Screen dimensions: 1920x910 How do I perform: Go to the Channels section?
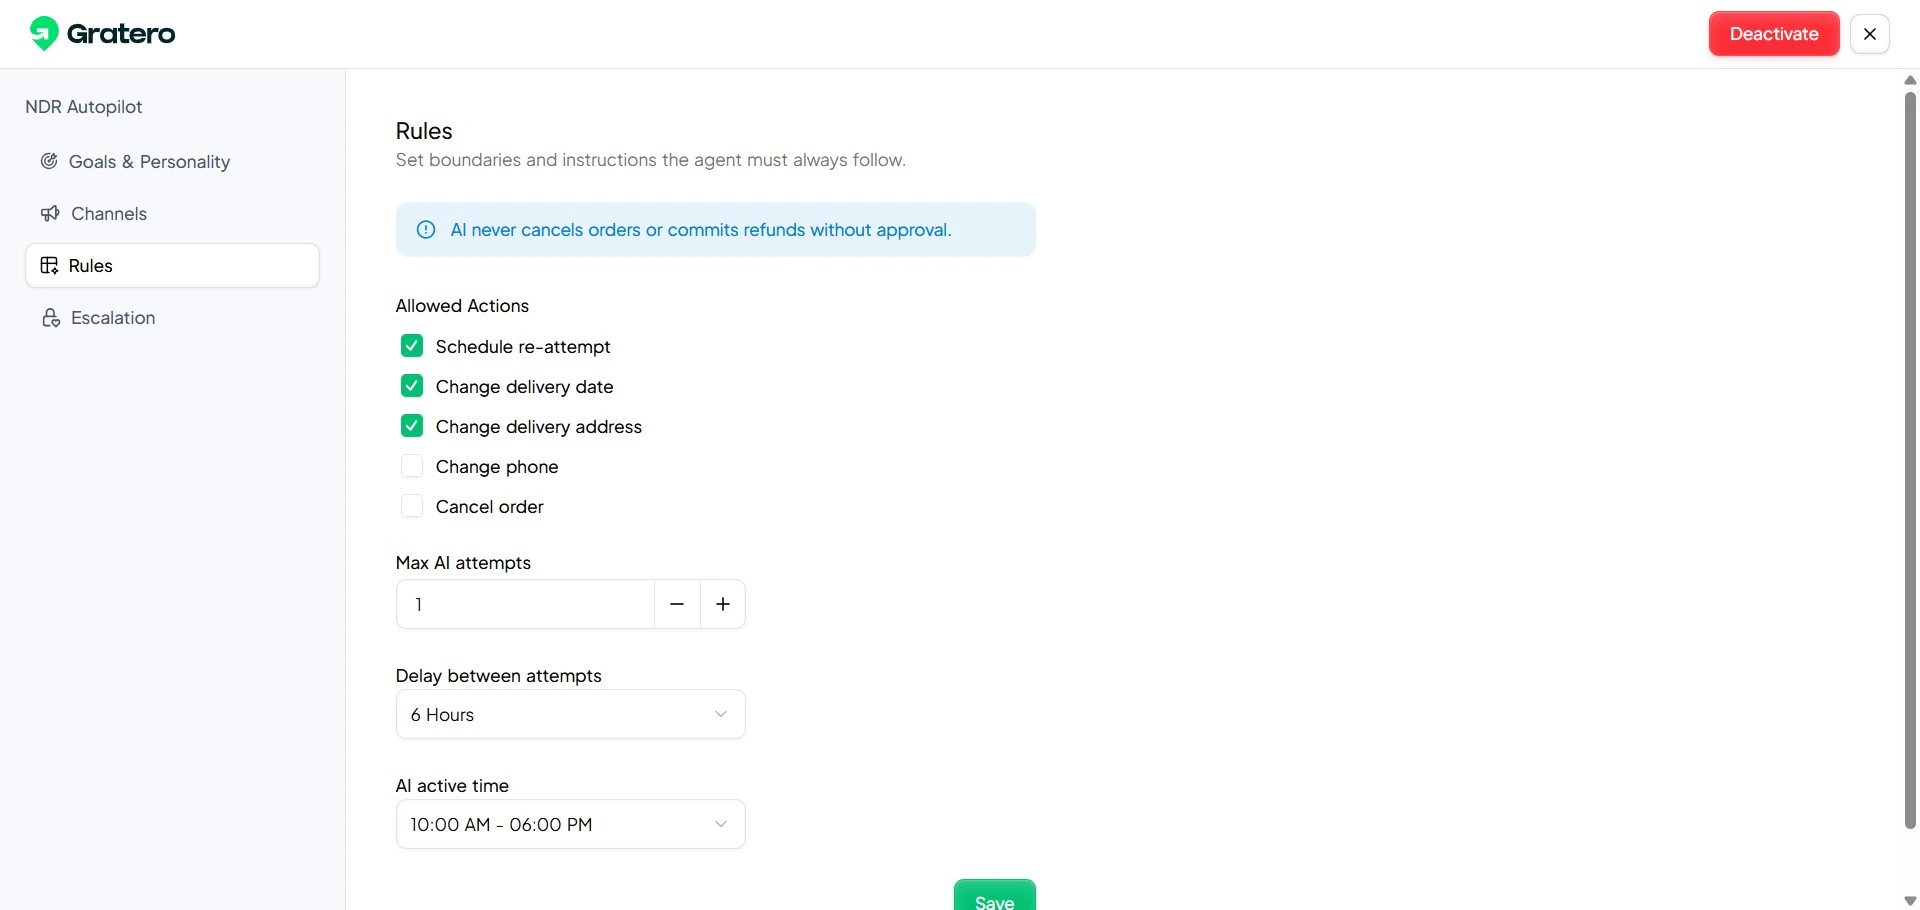click(107, 213)
